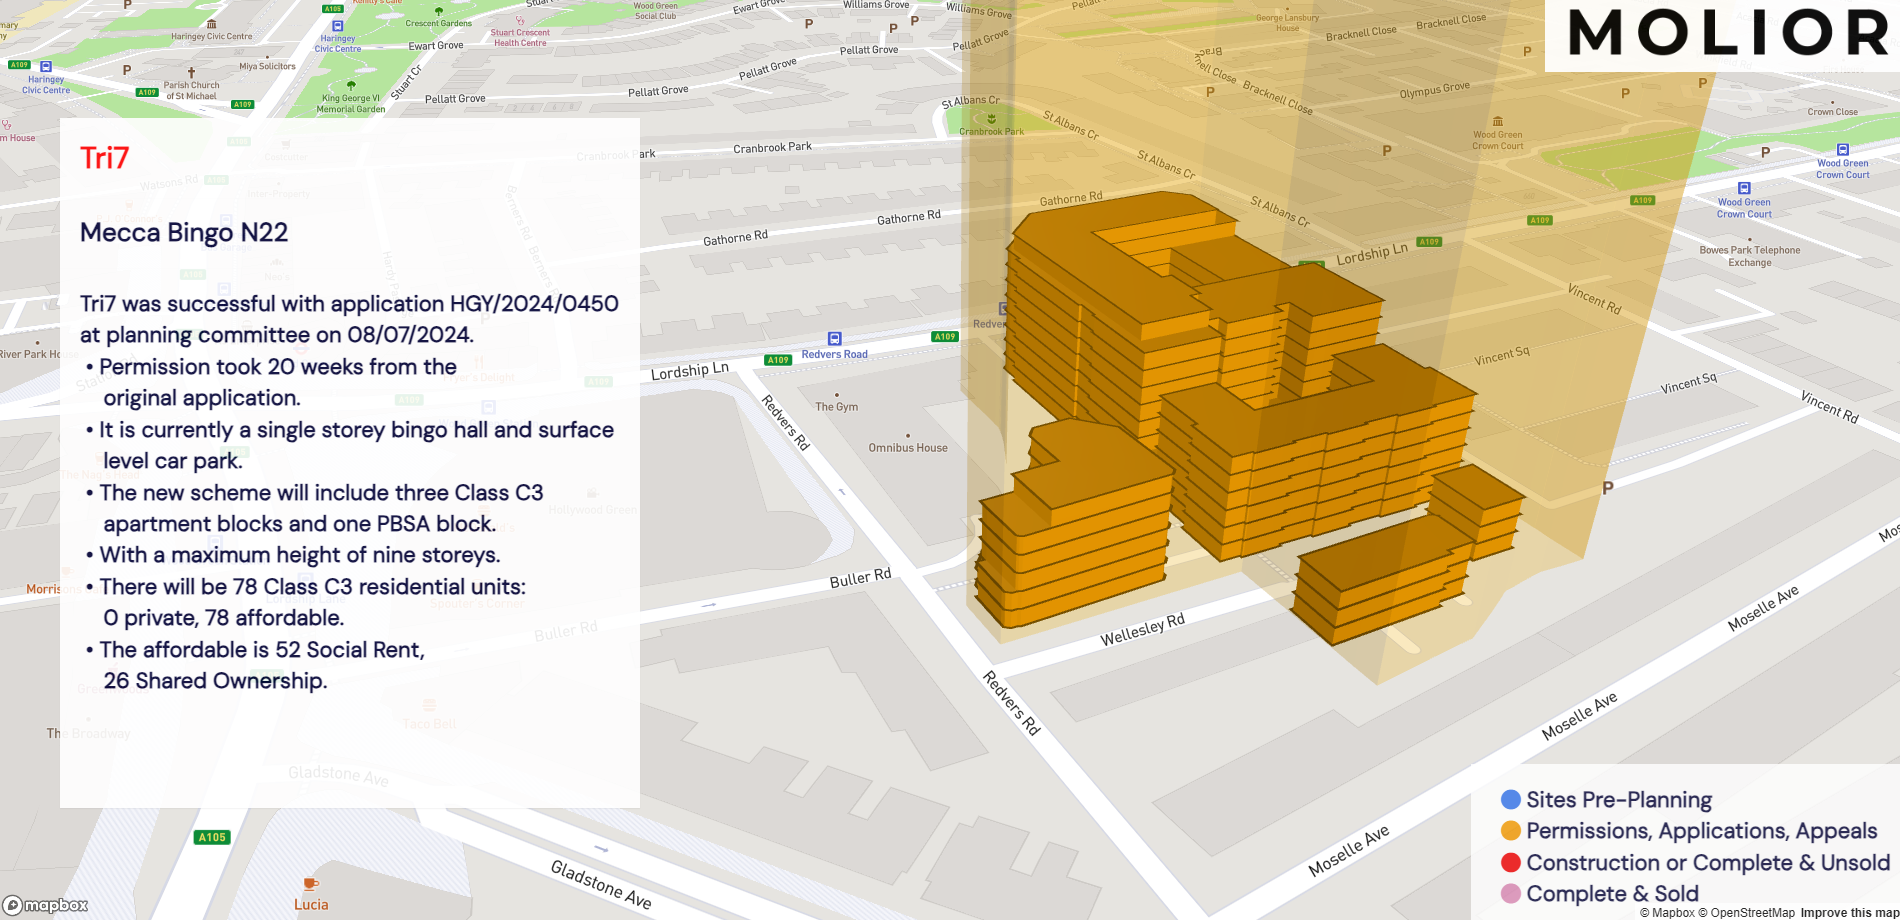Open the Mapbox logo link
The width and height of the screenshot is (1900, 920).
[46, 905]
